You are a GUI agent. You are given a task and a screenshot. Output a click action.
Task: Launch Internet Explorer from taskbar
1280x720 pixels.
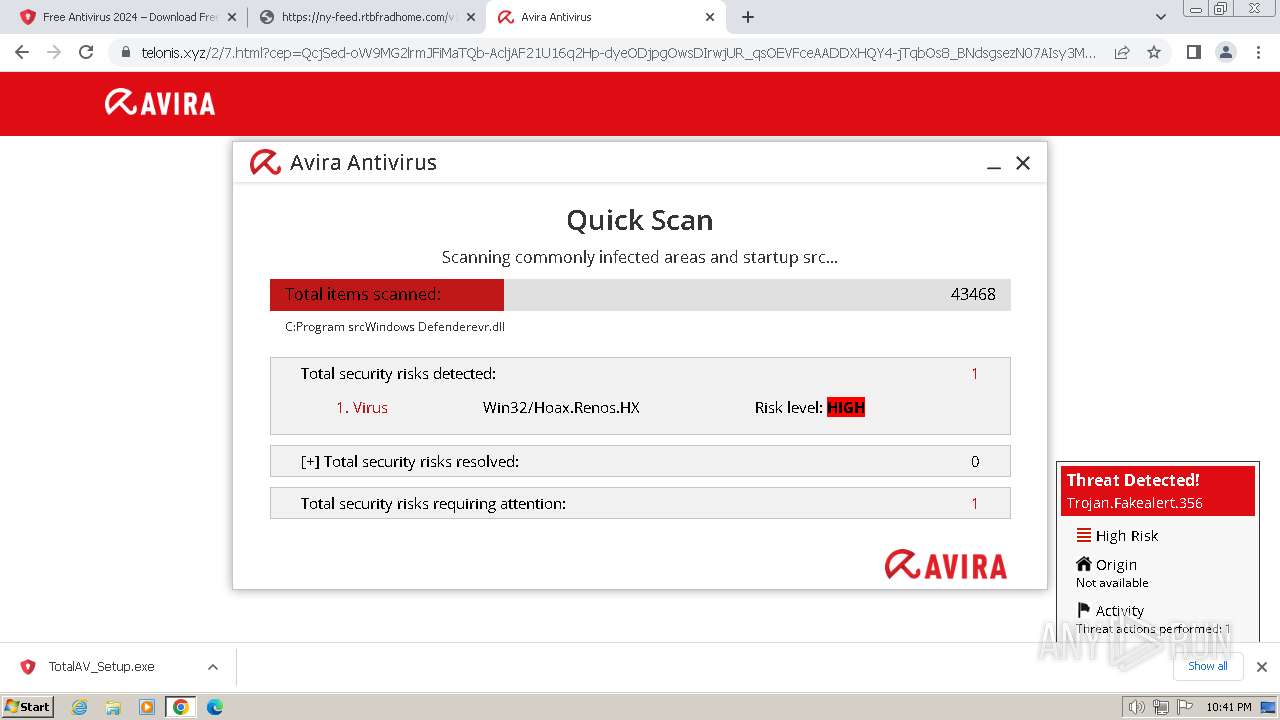[x=80, y=707]
